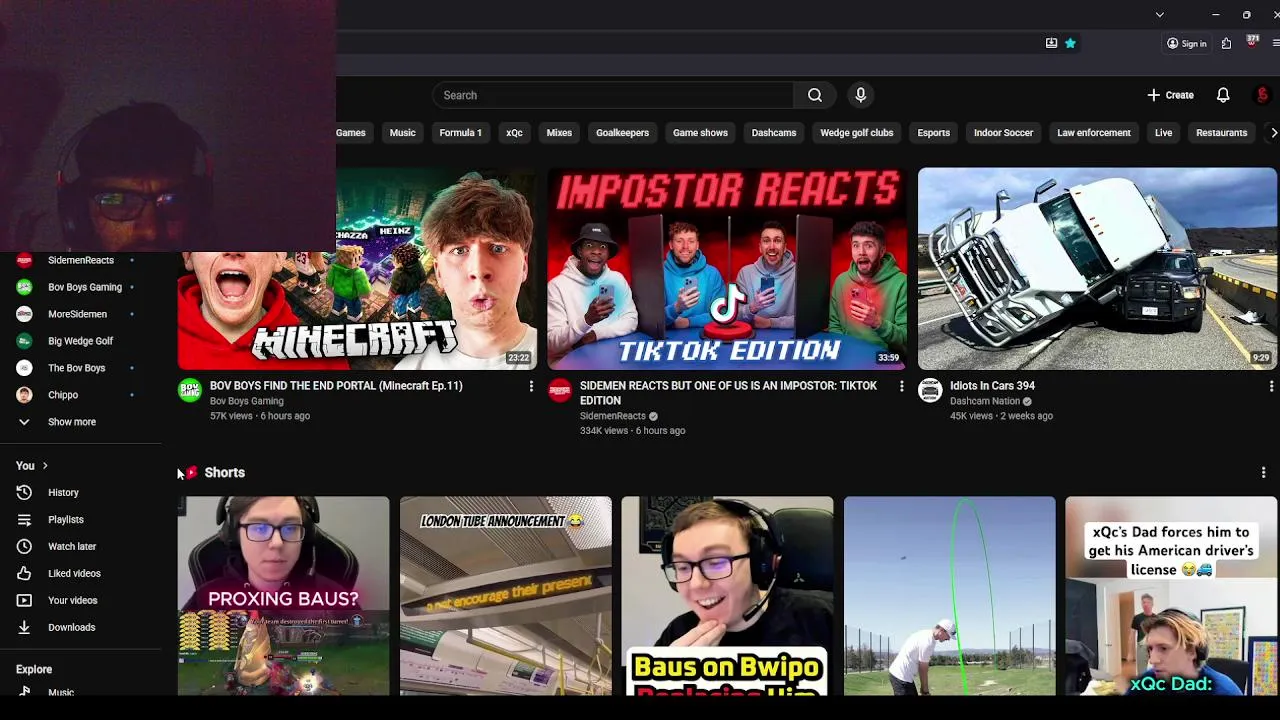The height and width of the screenshot is (720, 1280).
Task: Open Big Wedge Golf subscription
Action: click(x=81, y=341)
